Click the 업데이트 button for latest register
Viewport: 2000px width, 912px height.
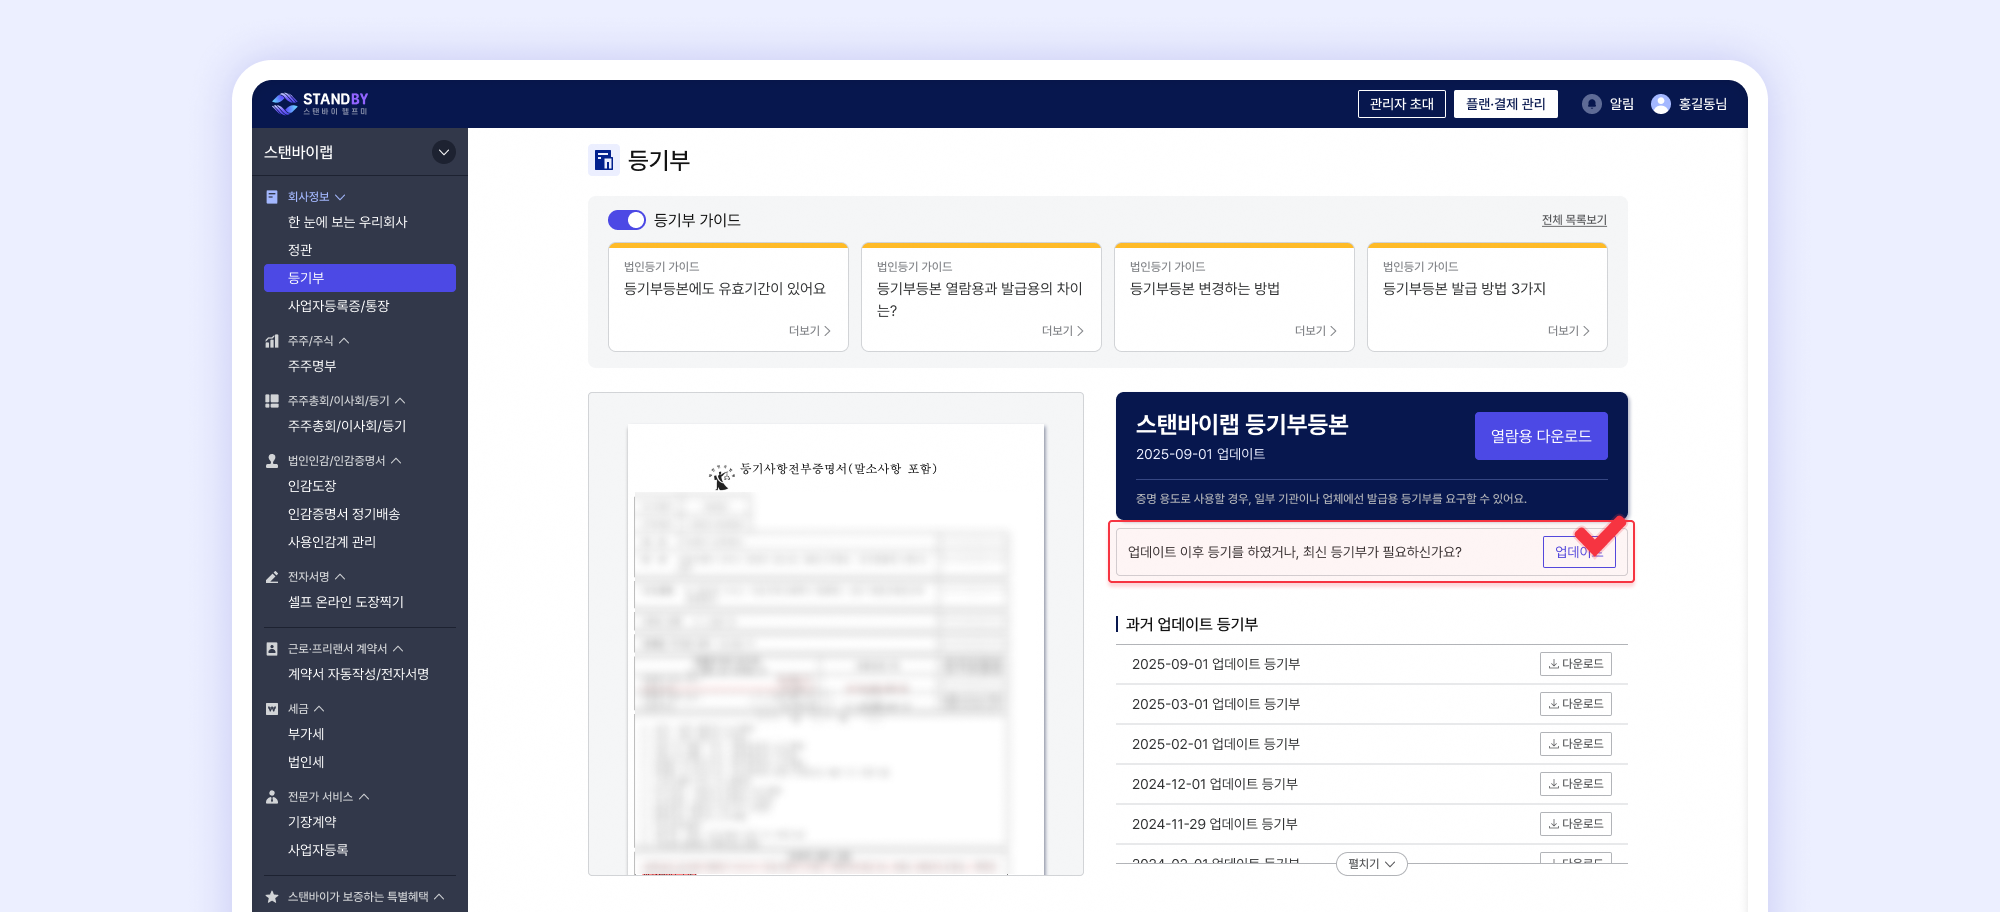tap(1579, 552)
